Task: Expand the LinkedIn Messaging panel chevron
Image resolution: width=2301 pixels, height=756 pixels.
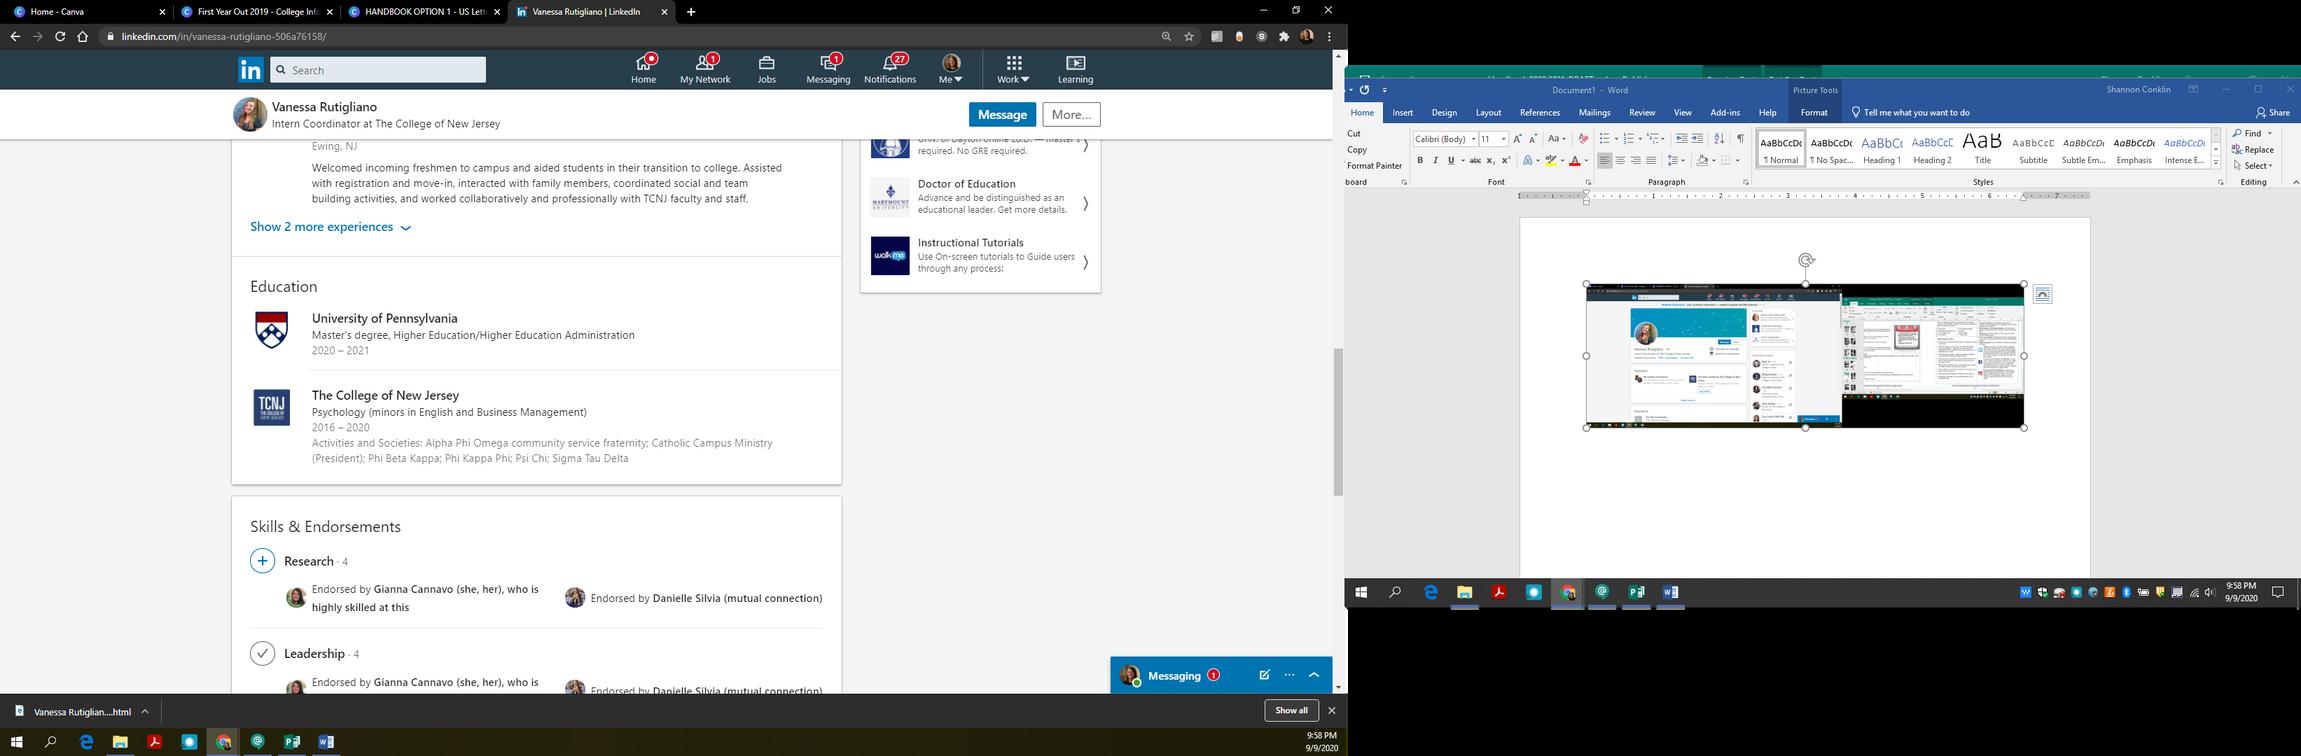Action: 1314,675
